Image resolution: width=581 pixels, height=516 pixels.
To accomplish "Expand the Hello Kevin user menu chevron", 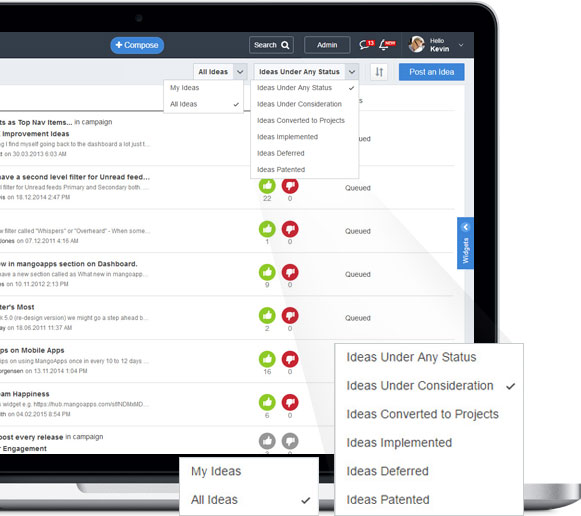I will point(461,45).
